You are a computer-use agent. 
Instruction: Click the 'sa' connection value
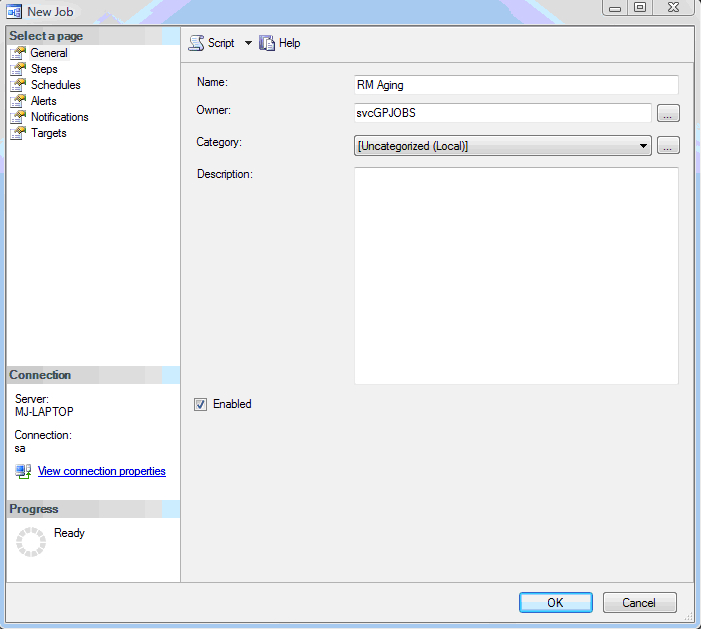click(x=20, y=449)
